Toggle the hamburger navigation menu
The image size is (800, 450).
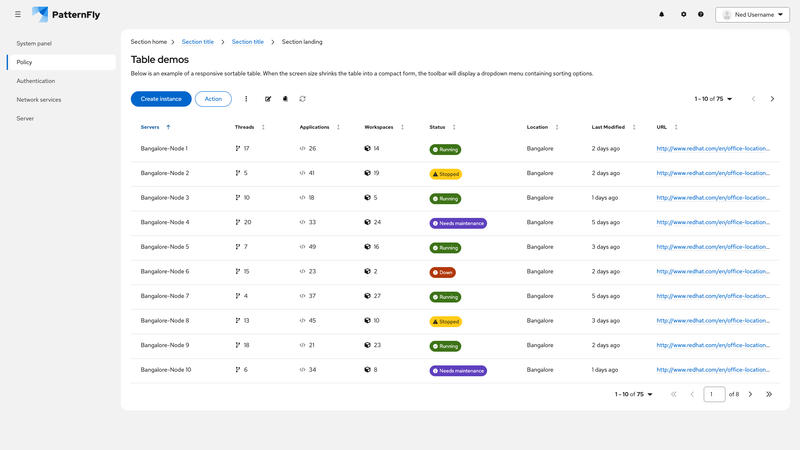(18, 14)
